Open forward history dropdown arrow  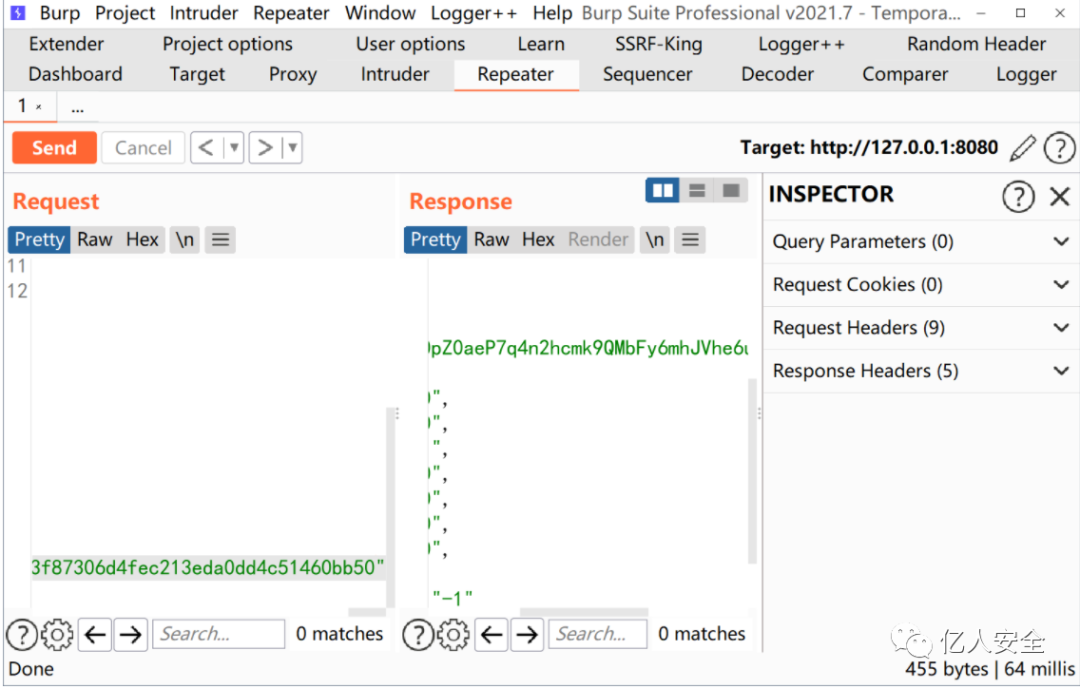(293, 147)
